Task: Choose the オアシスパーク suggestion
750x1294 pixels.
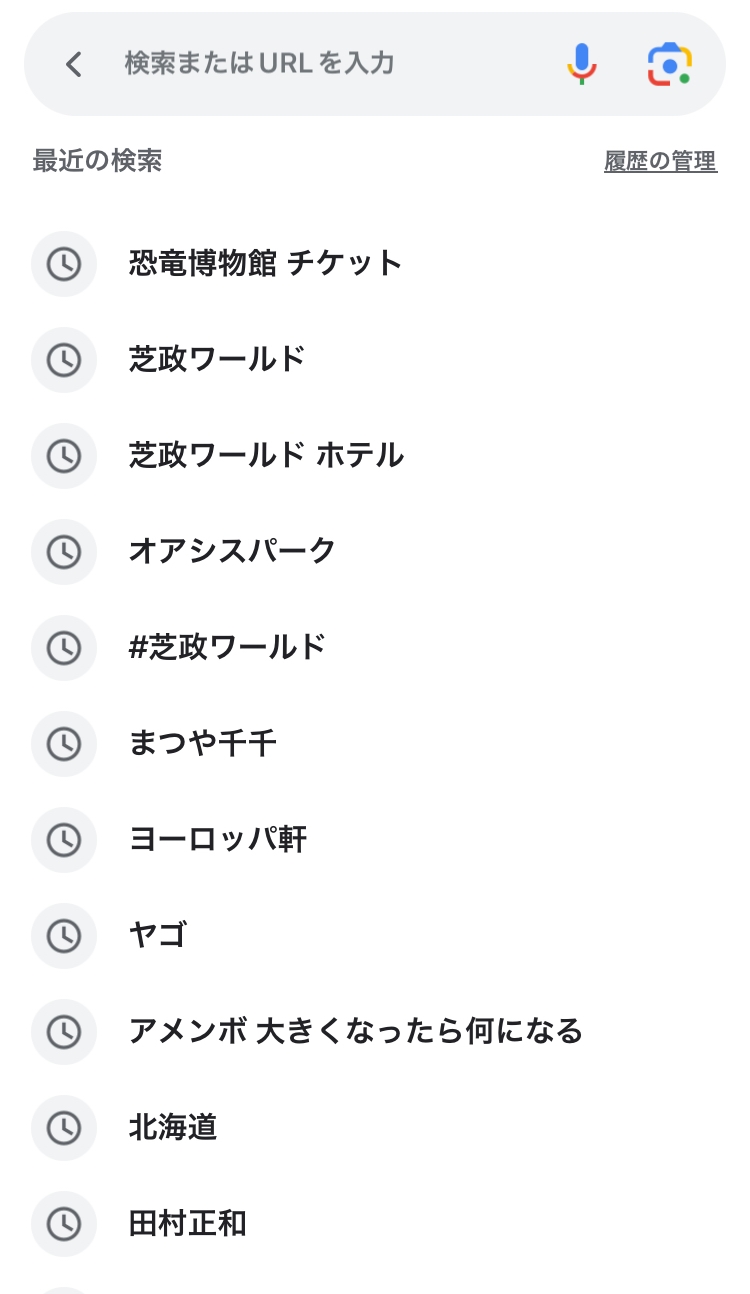Action: point(232,551)
